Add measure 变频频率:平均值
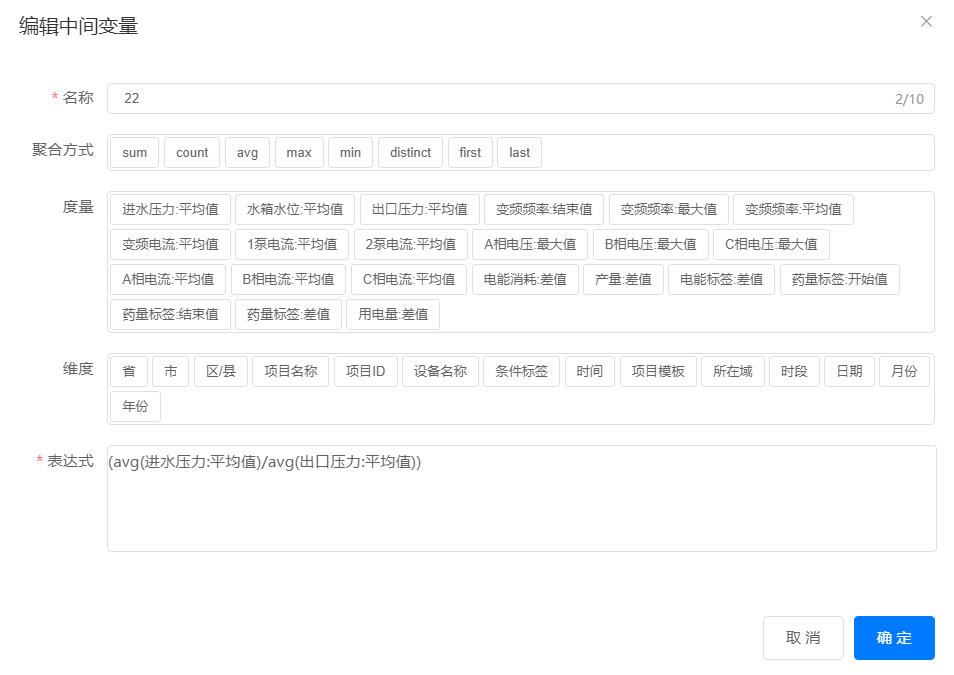Screen dimensions: 954x675 [793, 209]
